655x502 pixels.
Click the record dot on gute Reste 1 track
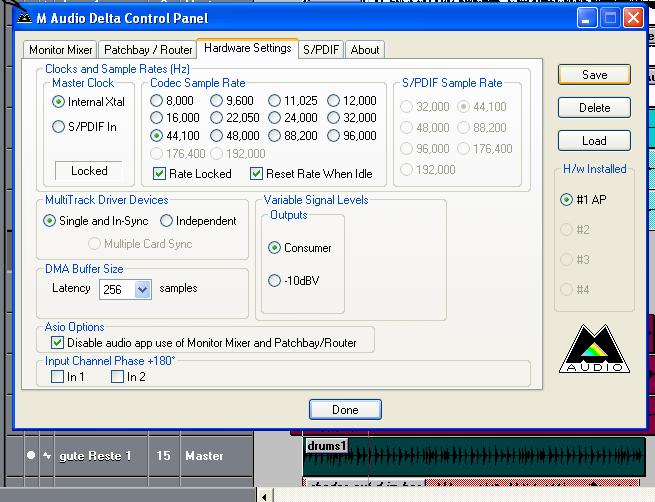(x=31, y=455)
